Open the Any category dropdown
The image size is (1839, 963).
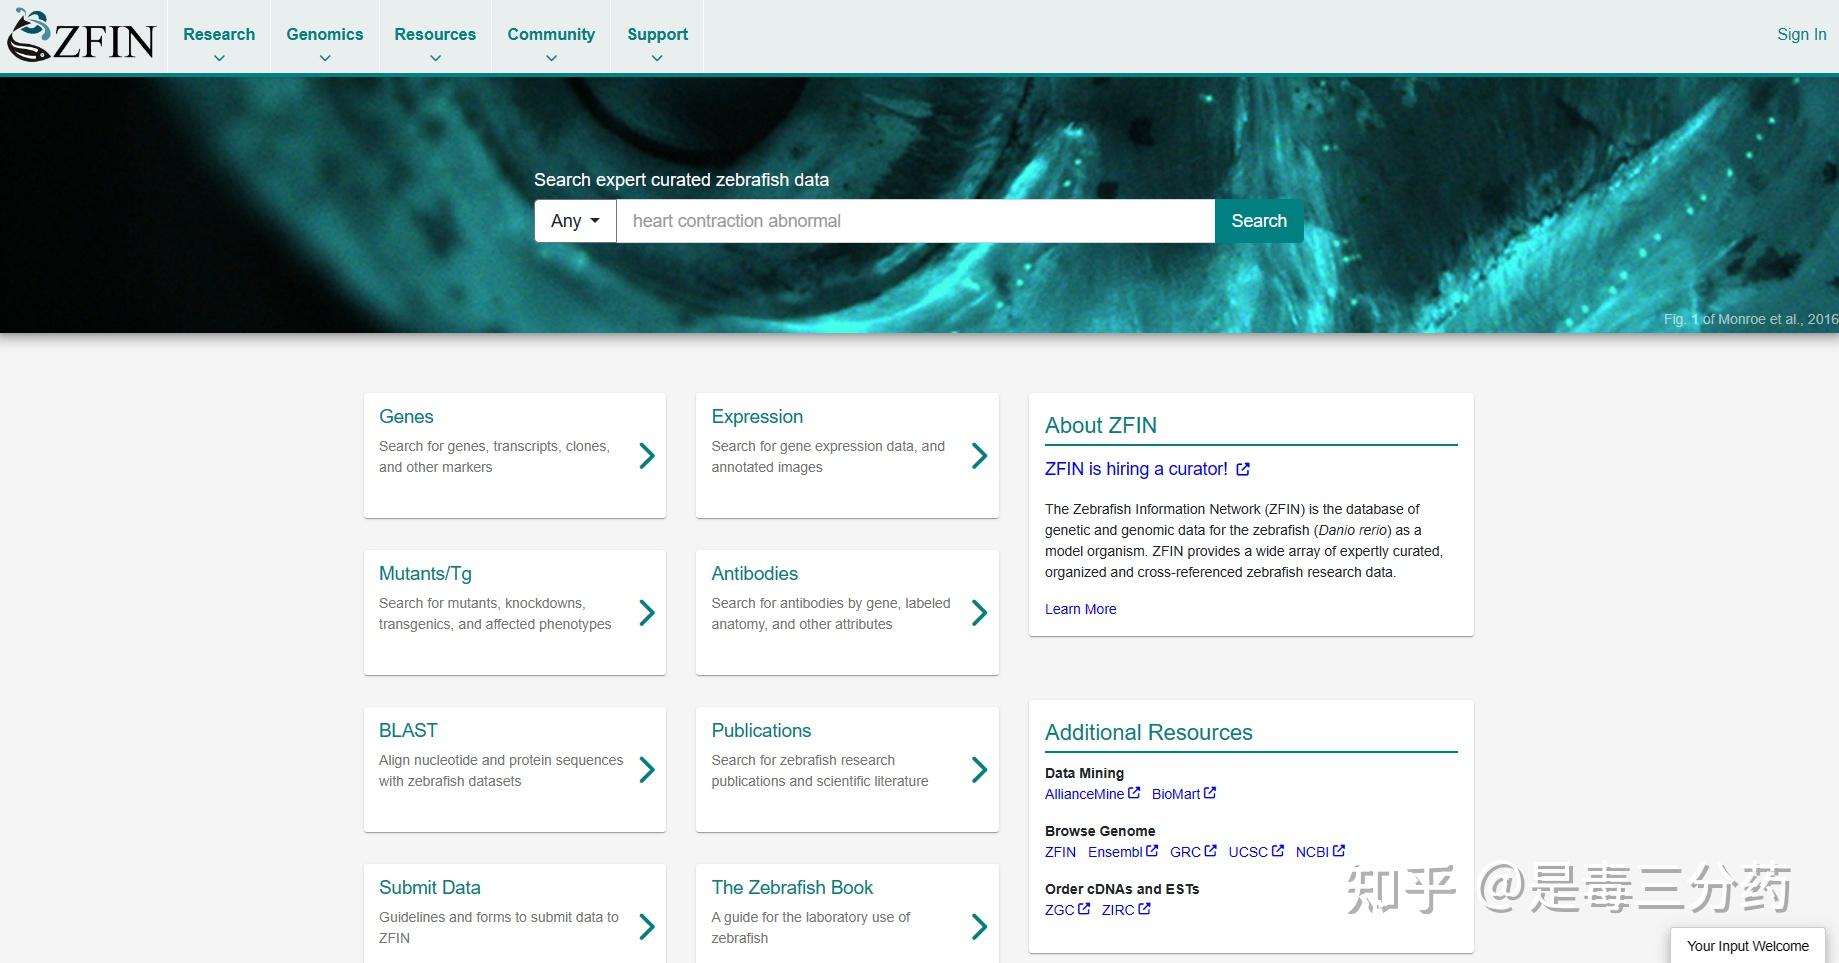575,221
